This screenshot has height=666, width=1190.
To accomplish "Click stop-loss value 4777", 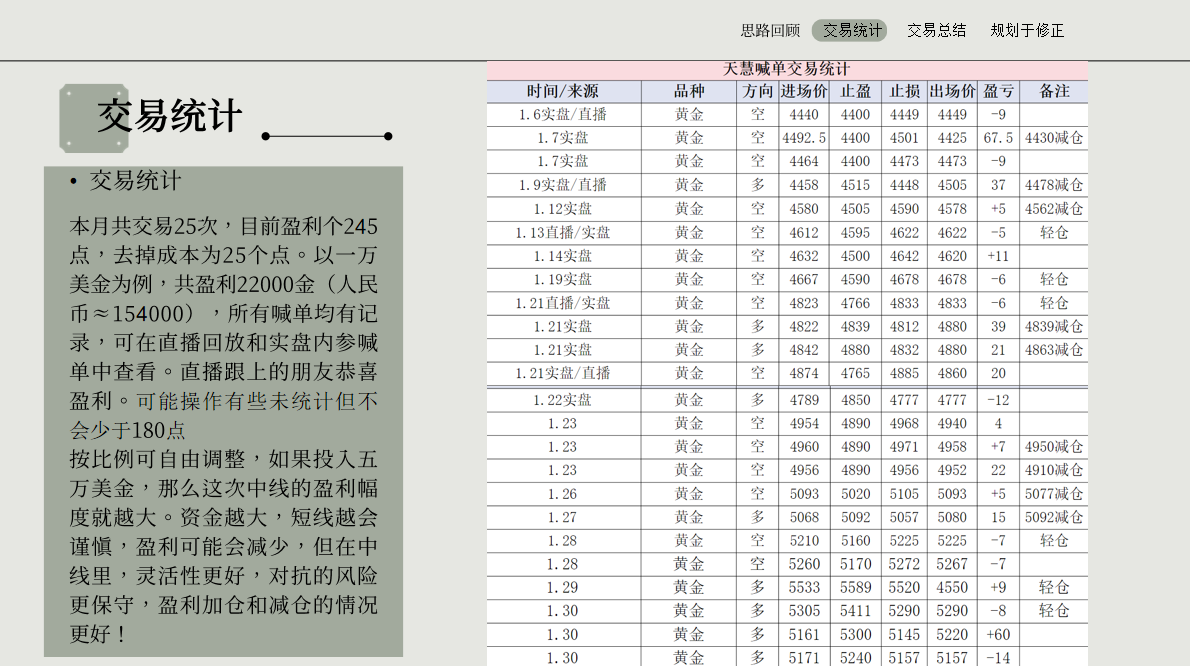I will (x=904, y=400).
